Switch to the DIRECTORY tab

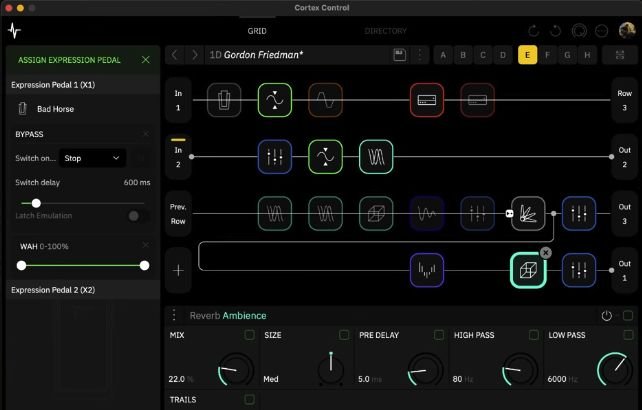coord(385,31)
